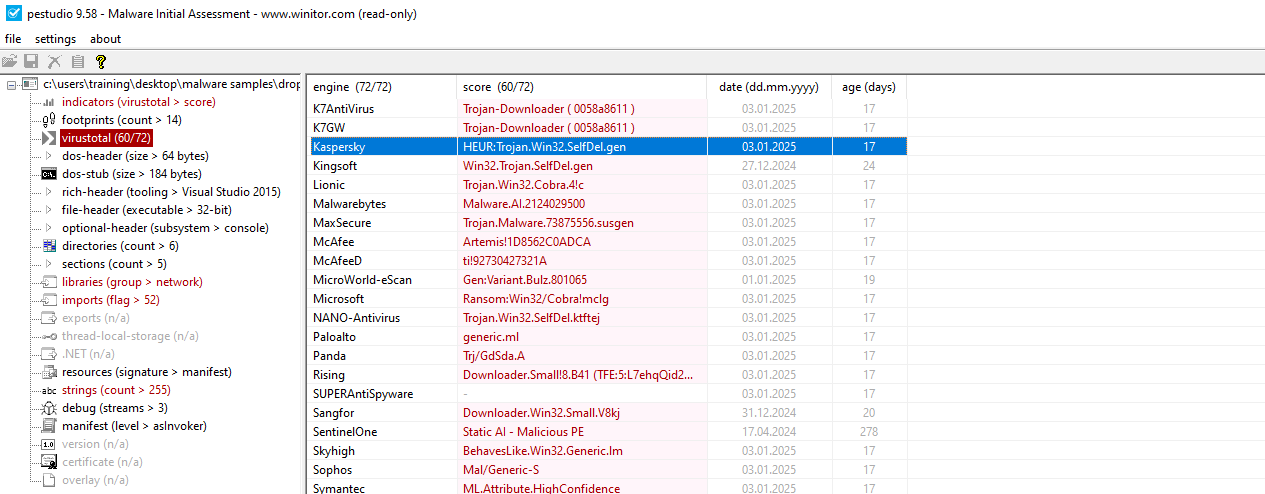The width and height of the screenshot is (1265, 494).
Task: Select the McAfeeD engine row
Action: pos(606,261)
